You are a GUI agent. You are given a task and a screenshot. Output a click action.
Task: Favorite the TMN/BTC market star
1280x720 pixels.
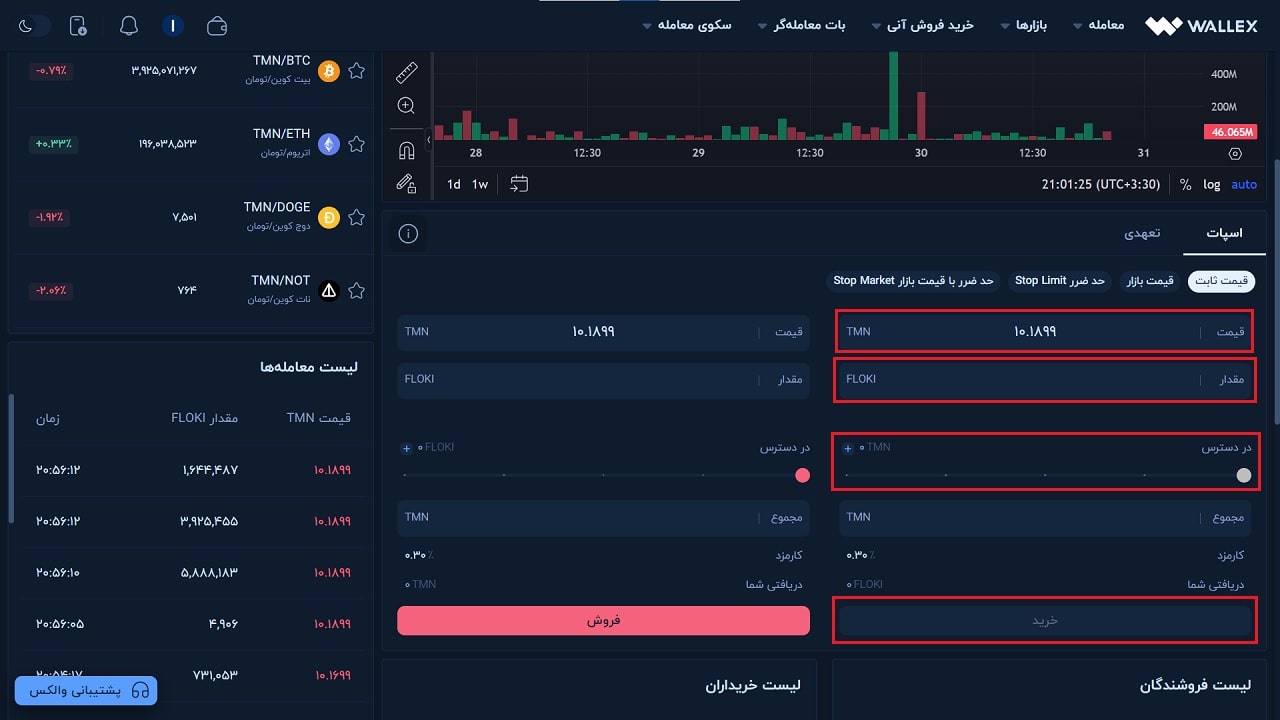pyautogui.click(x=356, y=71)
